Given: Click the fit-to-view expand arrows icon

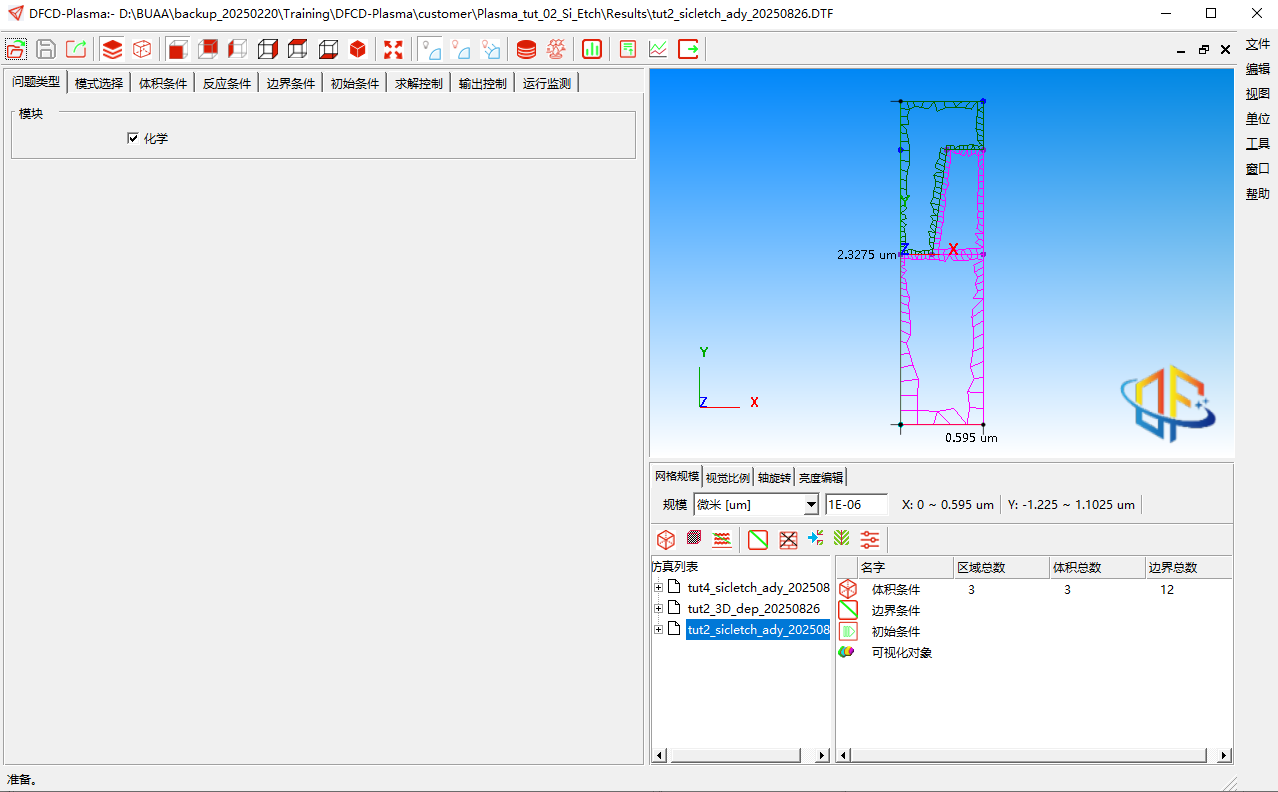Looking at the screenshot, I should (393, 49).
